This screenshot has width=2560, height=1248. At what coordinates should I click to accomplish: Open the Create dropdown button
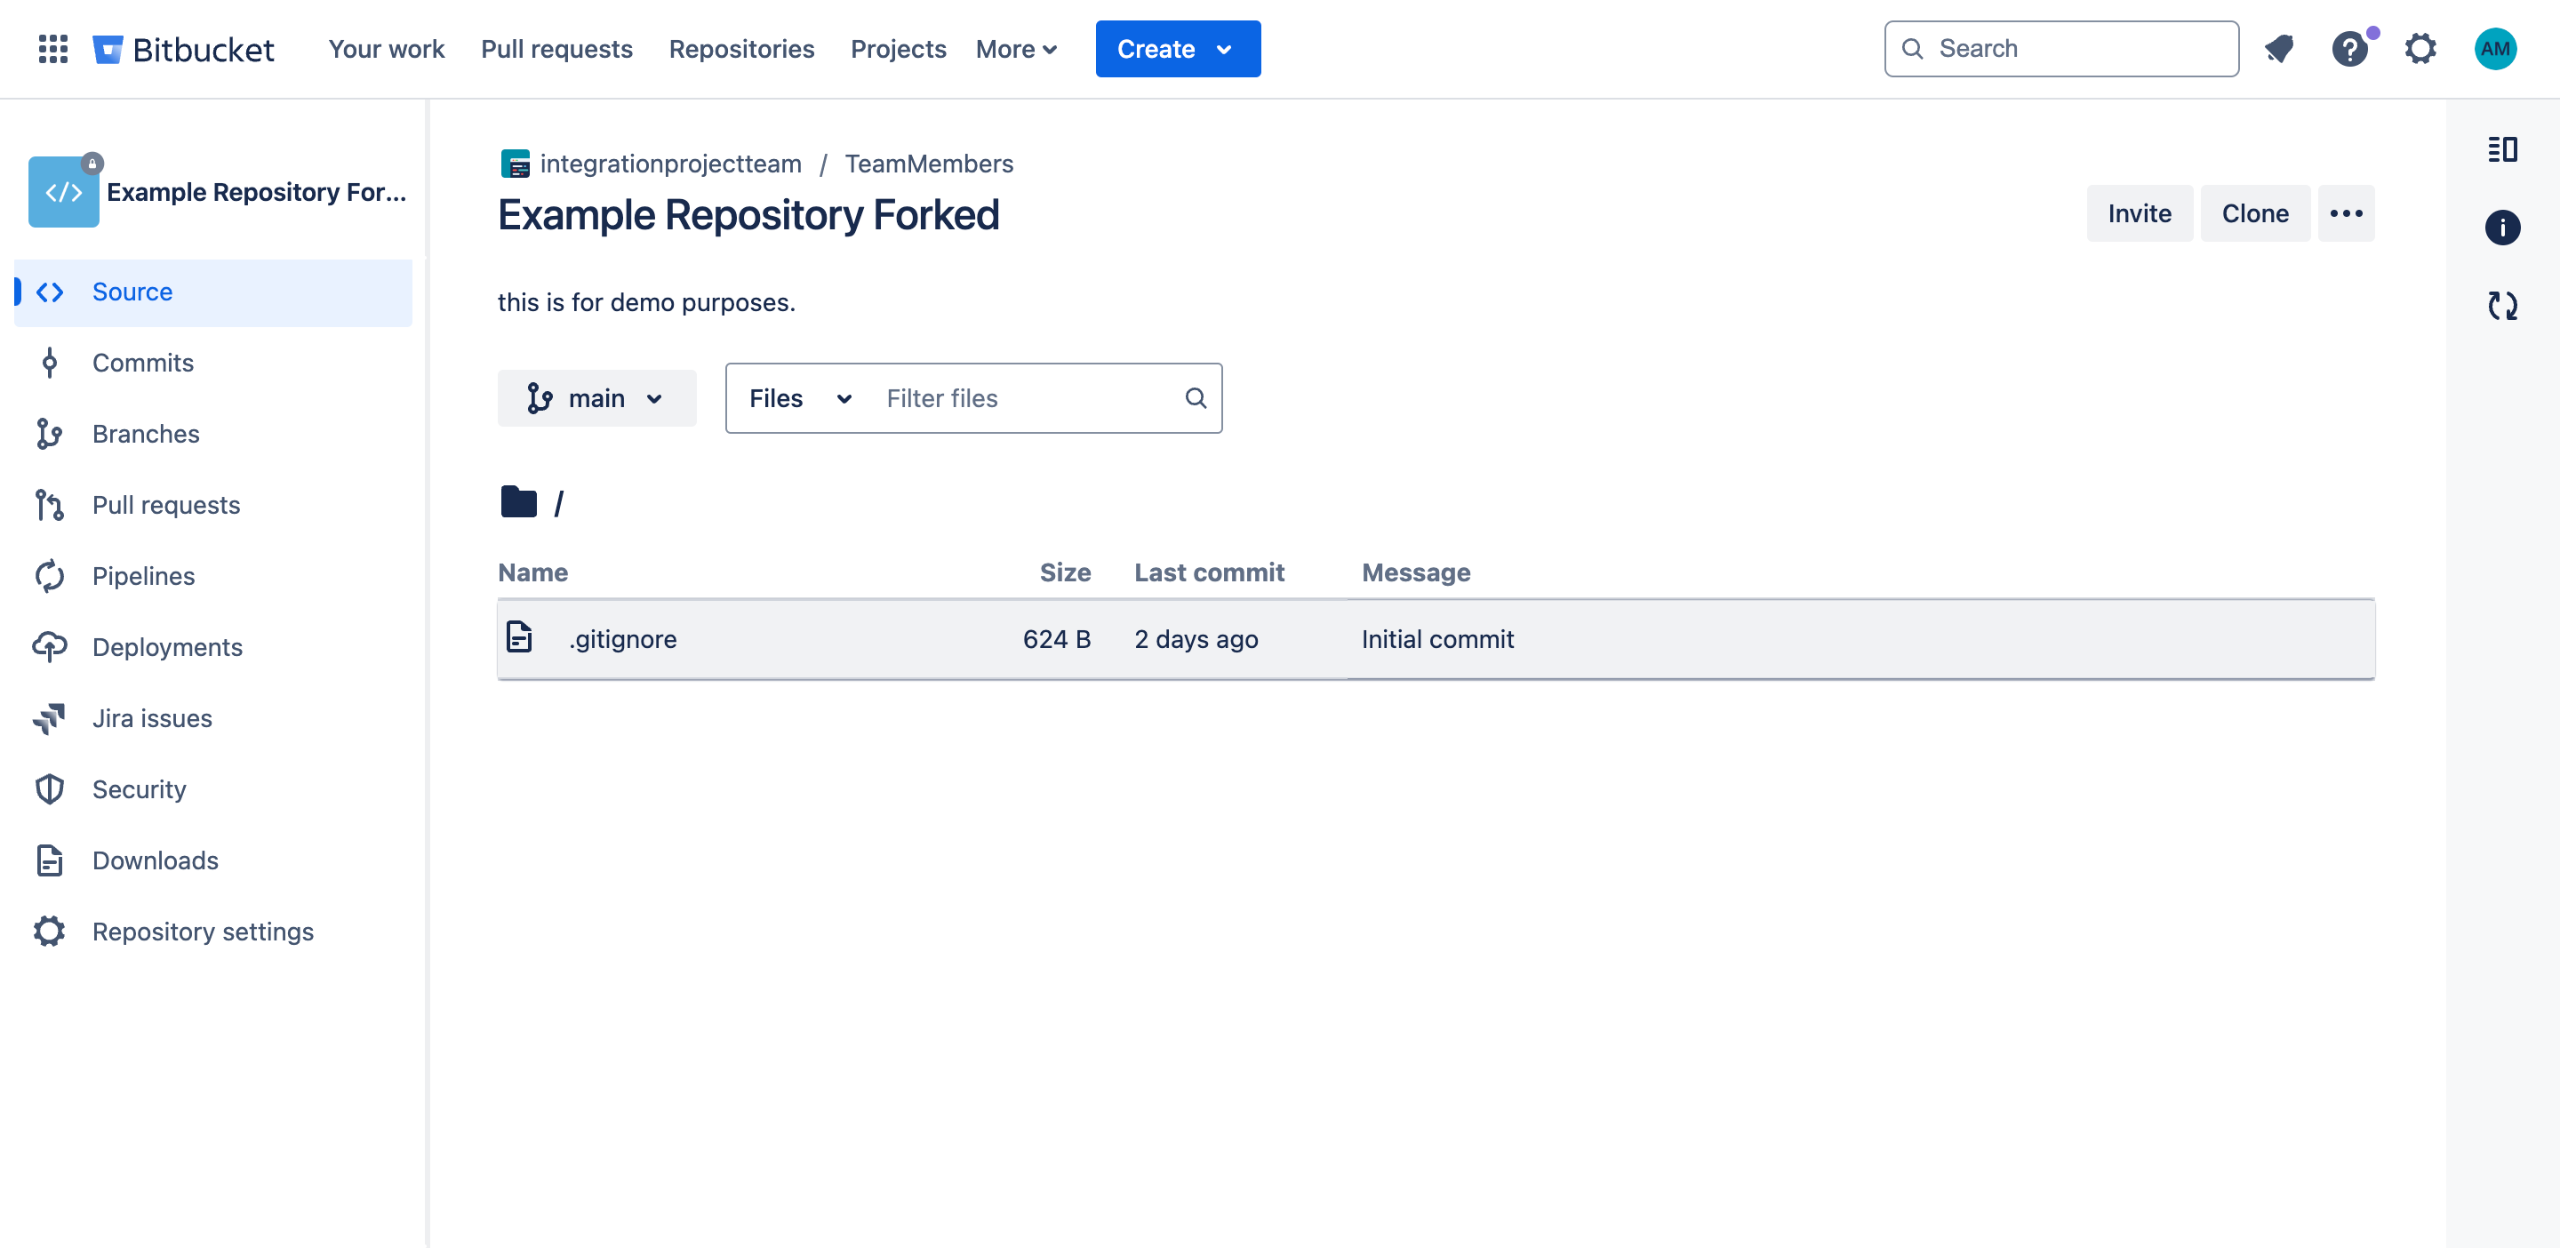[x=1178, y=49]
